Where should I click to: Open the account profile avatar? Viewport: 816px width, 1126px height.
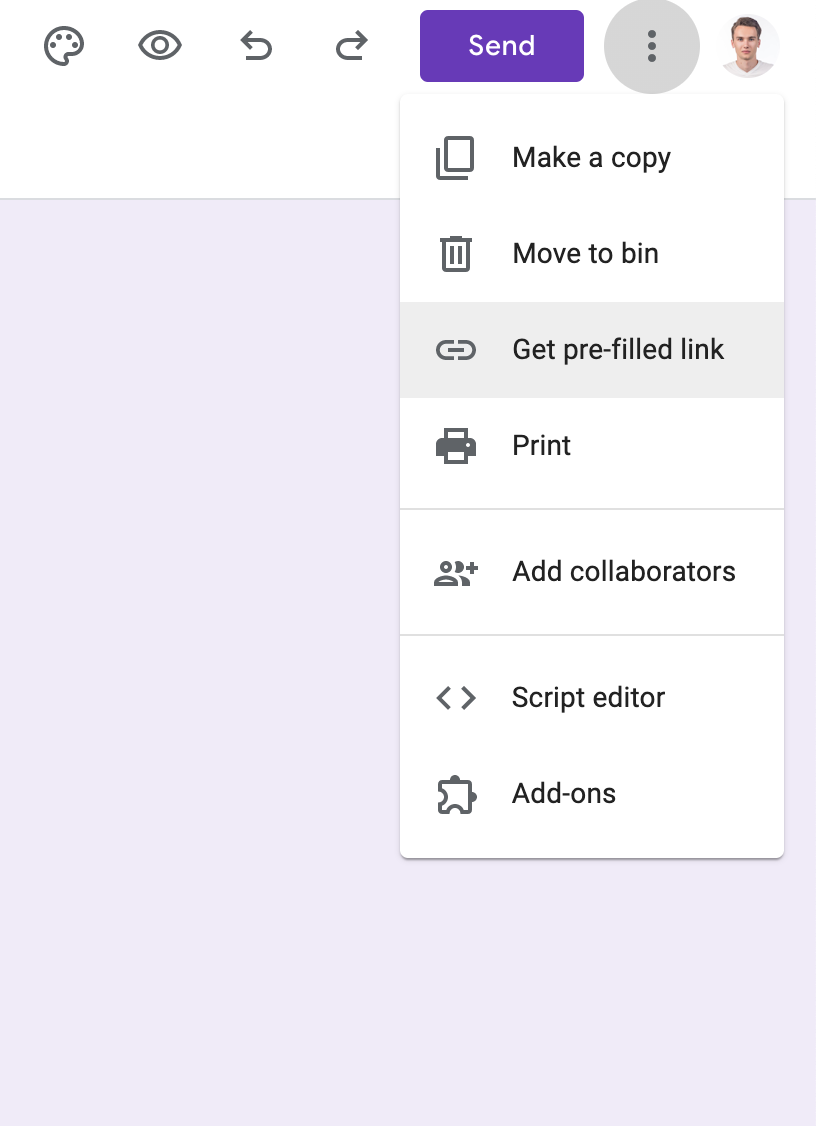[x=748, y=46]
